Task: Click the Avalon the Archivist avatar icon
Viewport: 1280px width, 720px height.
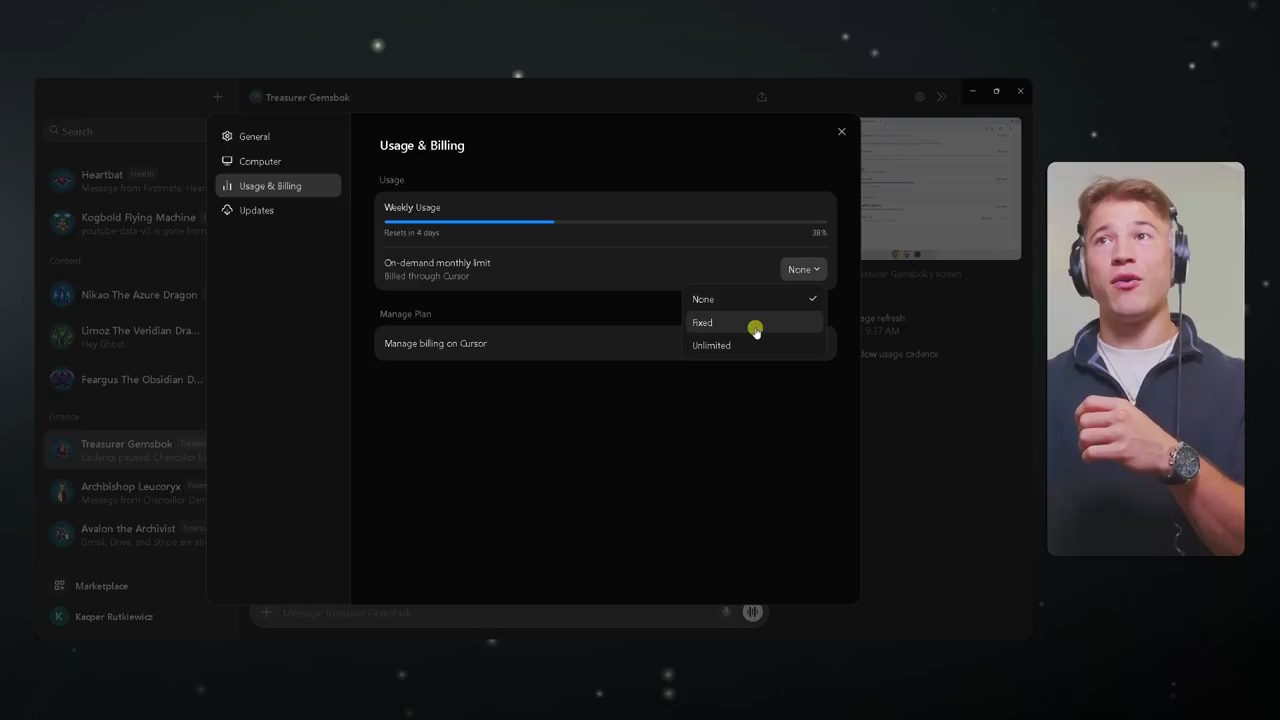Action: click(63, 535)
